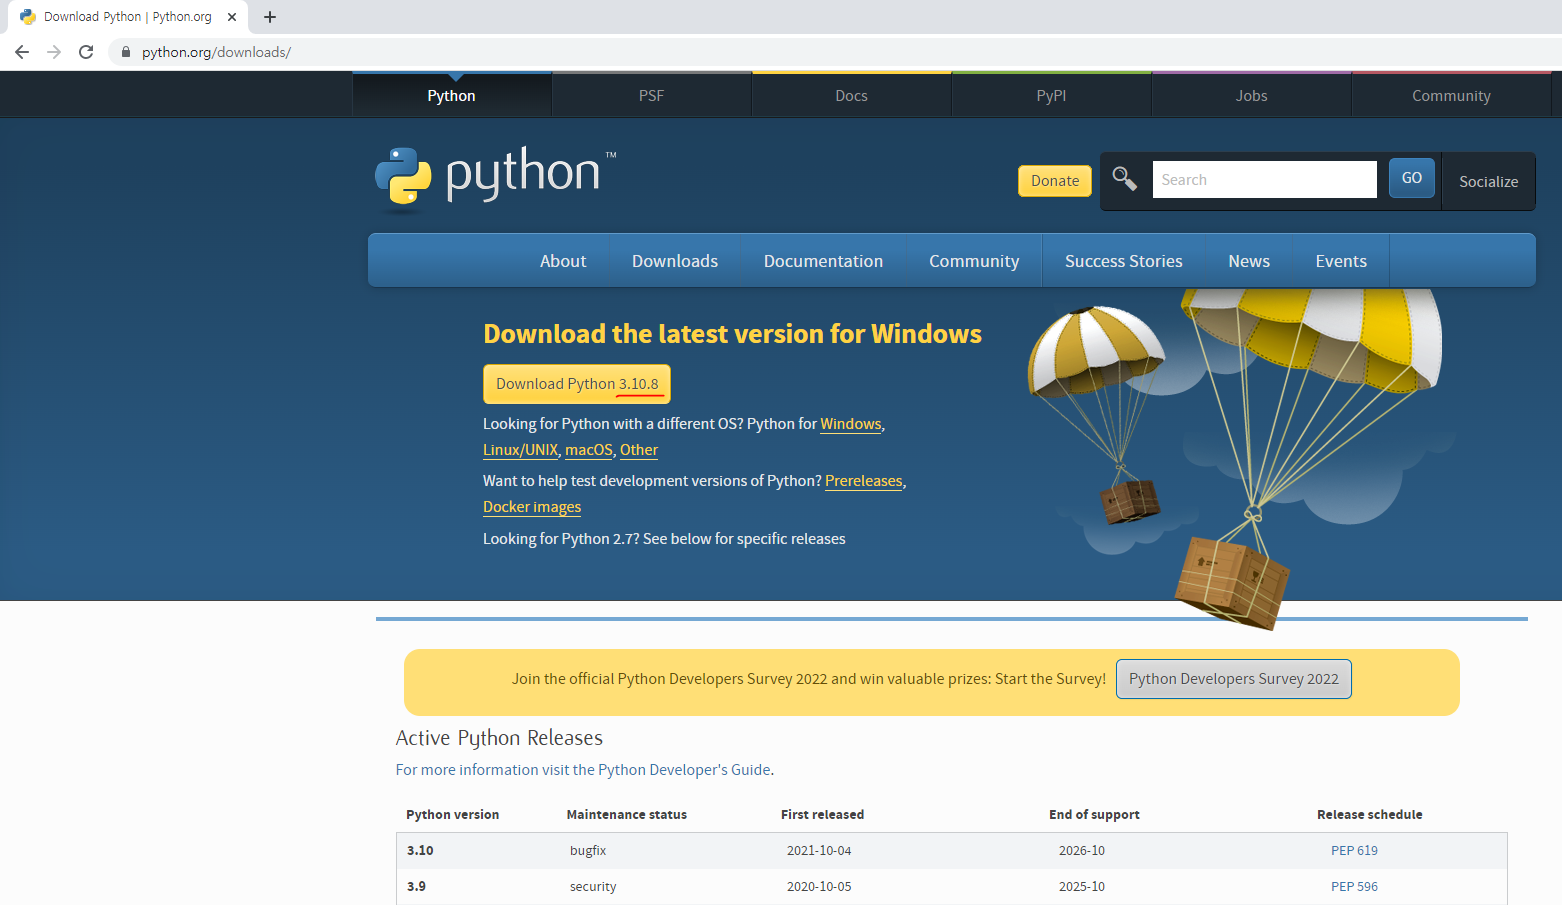The image size is (1562, 905).
Task: Follow the macOS link
Action: pos(589,450)
